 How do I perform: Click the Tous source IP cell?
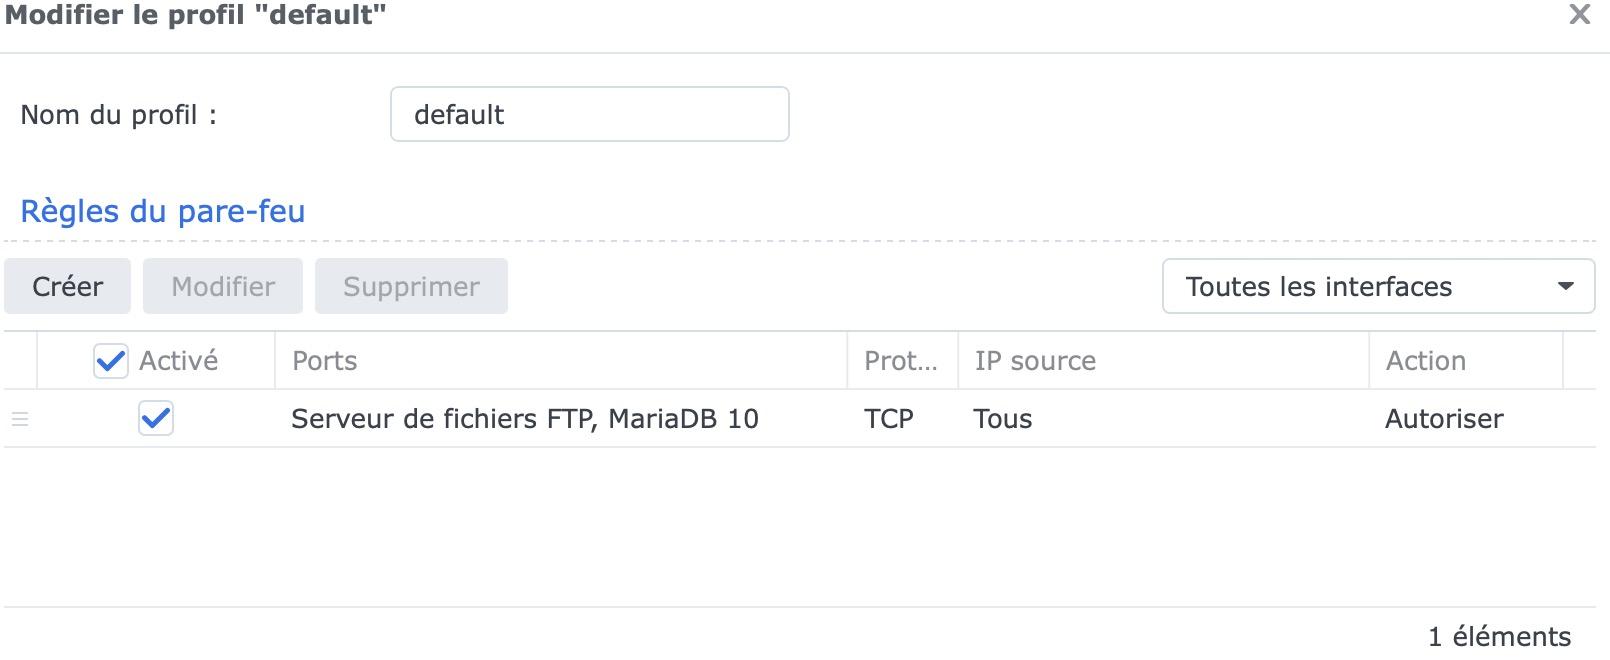pos(1003,419)
